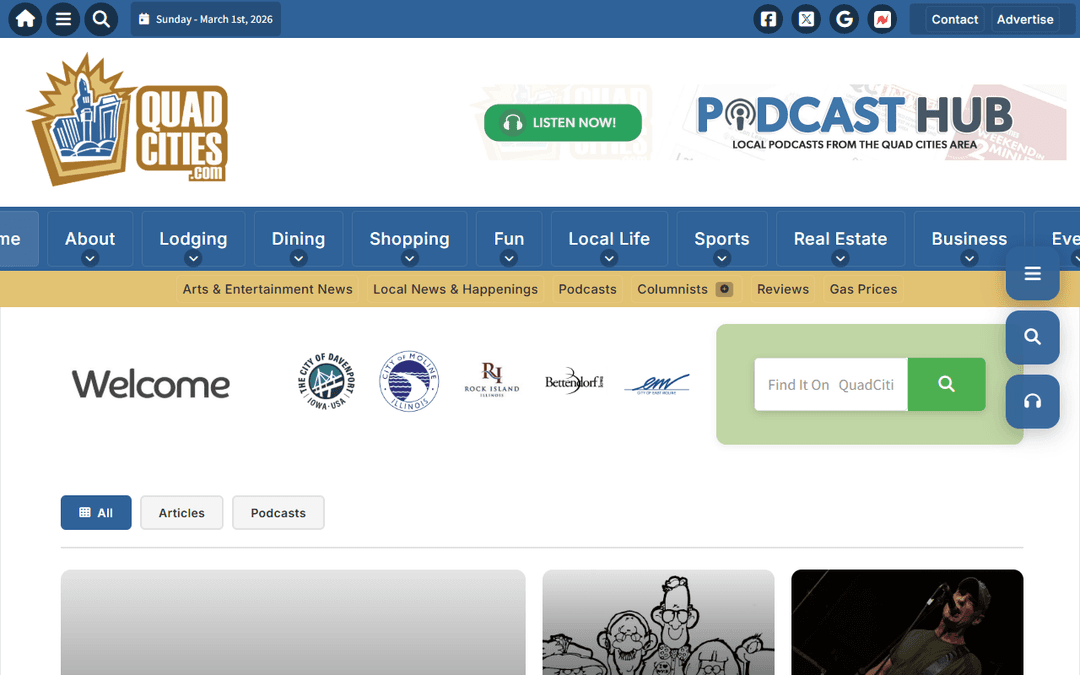Open the Business menu
The height and width of the screenshot is (675, 1080).
pos(969,239)
